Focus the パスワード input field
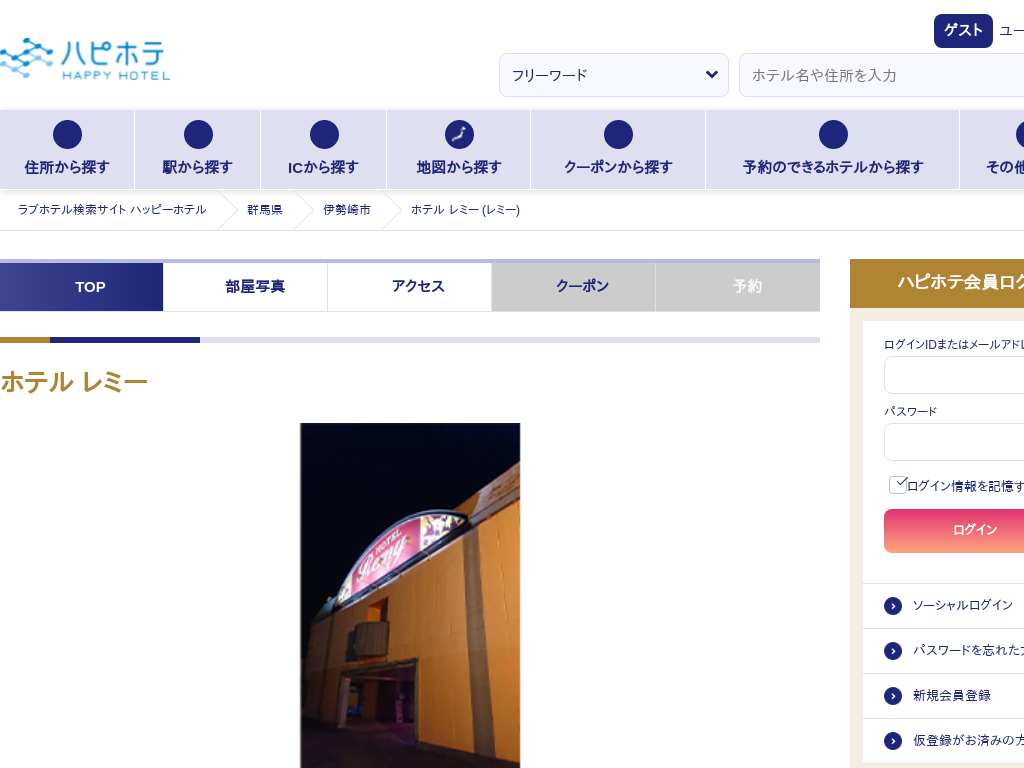The height and width of the screenshot is (768, 1024). 954,442
